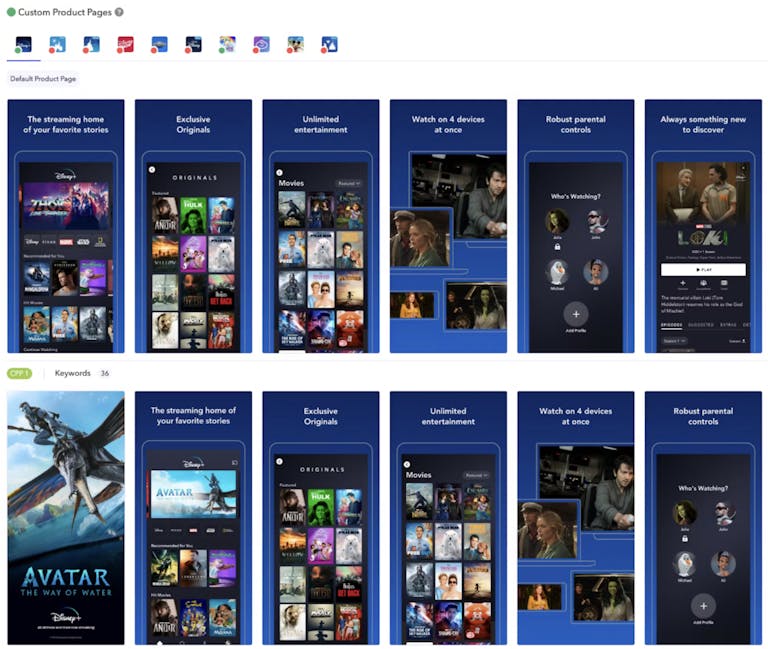This screenshot has height=649, width=768.
Task: Open the Keywords tab with count 36
Action: 82,373
